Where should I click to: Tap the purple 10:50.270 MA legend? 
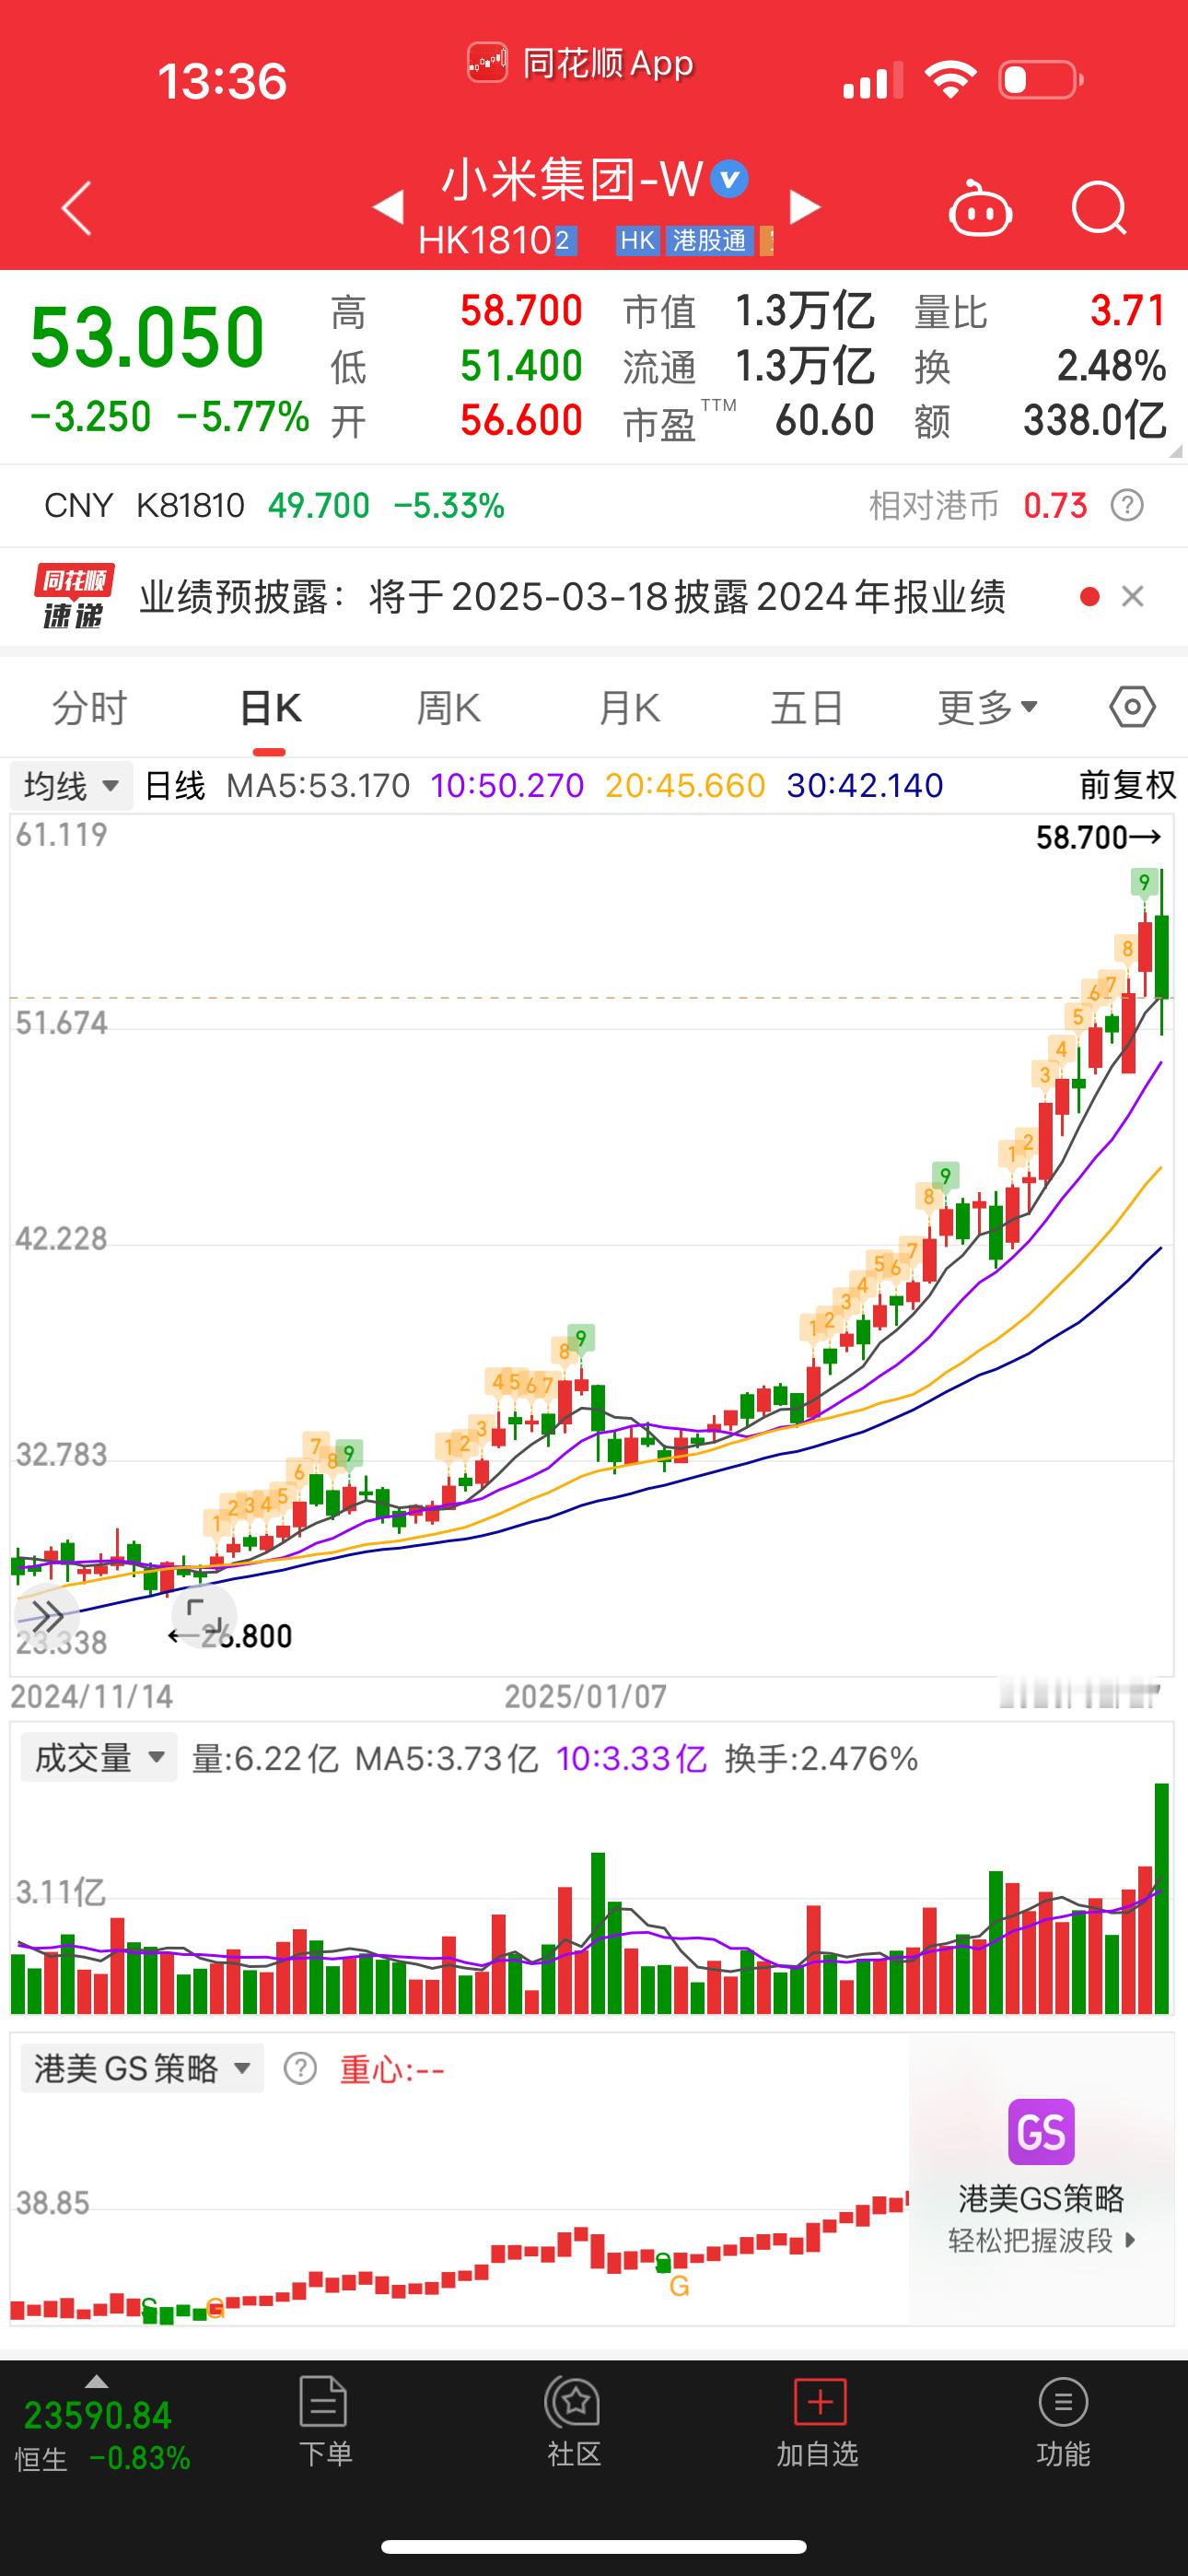coord(507,786)
